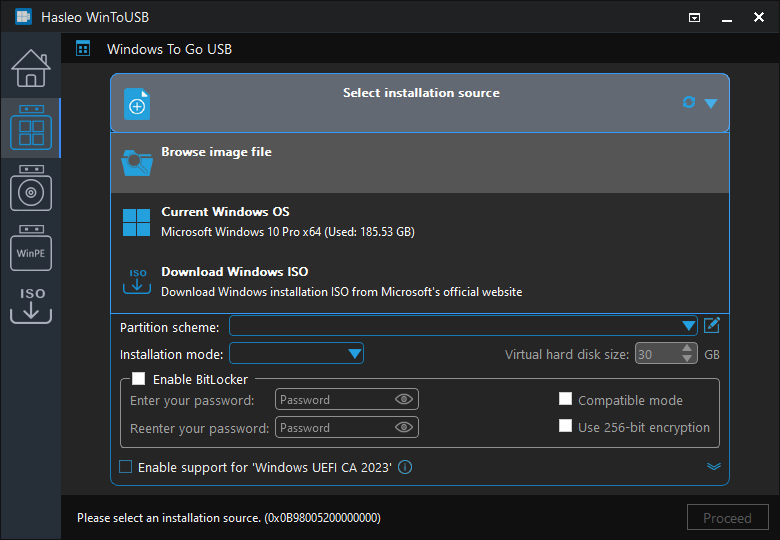The height and width of the screenshot is (540, 780).
Task: Click the virtual hard disk size field
Action: 658,354
